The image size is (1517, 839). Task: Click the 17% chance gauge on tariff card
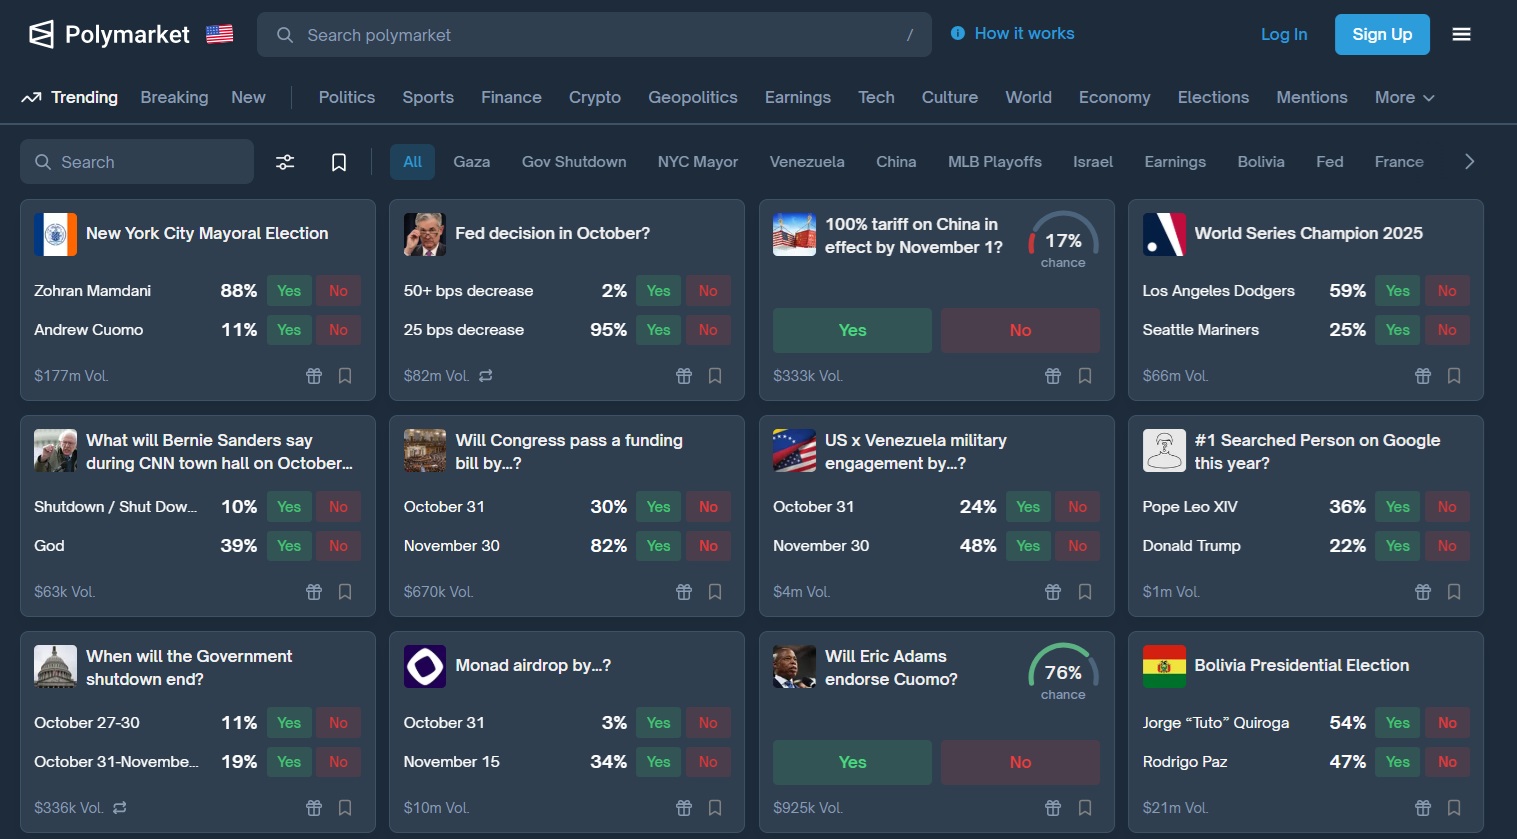coord(1063,241)
